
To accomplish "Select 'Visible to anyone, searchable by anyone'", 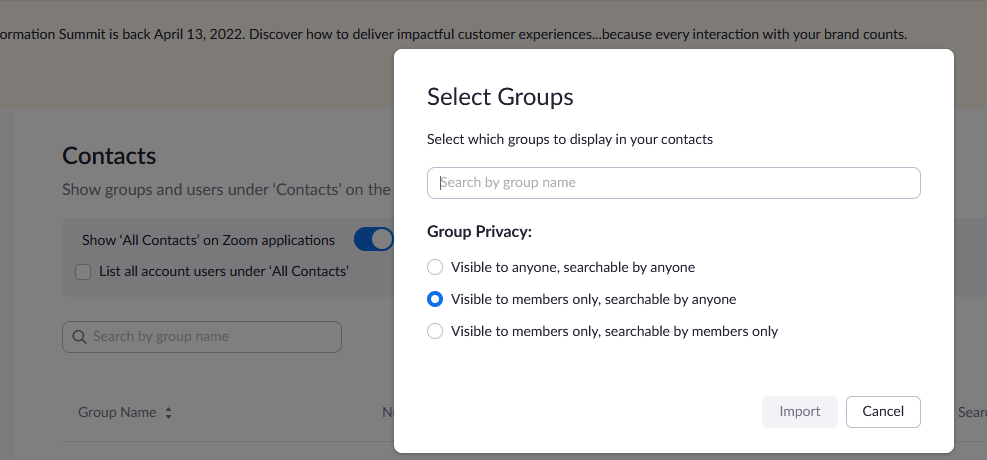I will coord(435,267).
